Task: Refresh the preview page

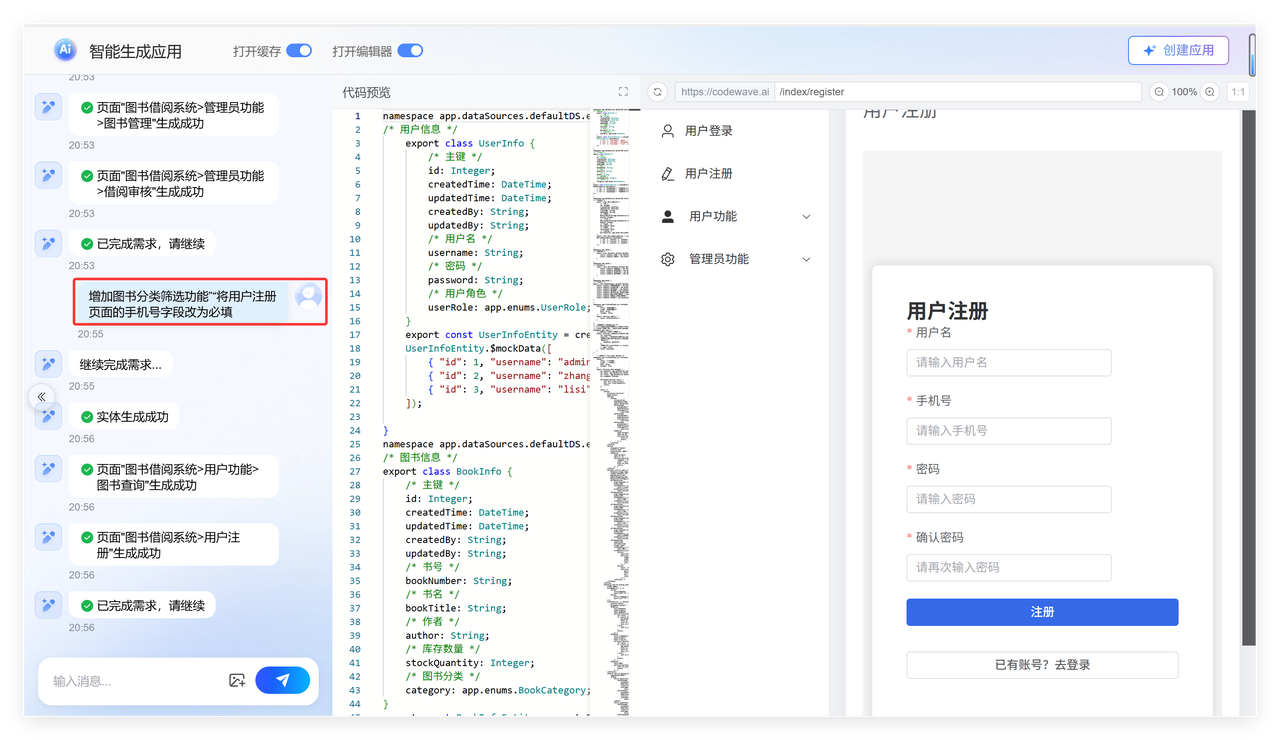Action: click(x=657, y=92)
